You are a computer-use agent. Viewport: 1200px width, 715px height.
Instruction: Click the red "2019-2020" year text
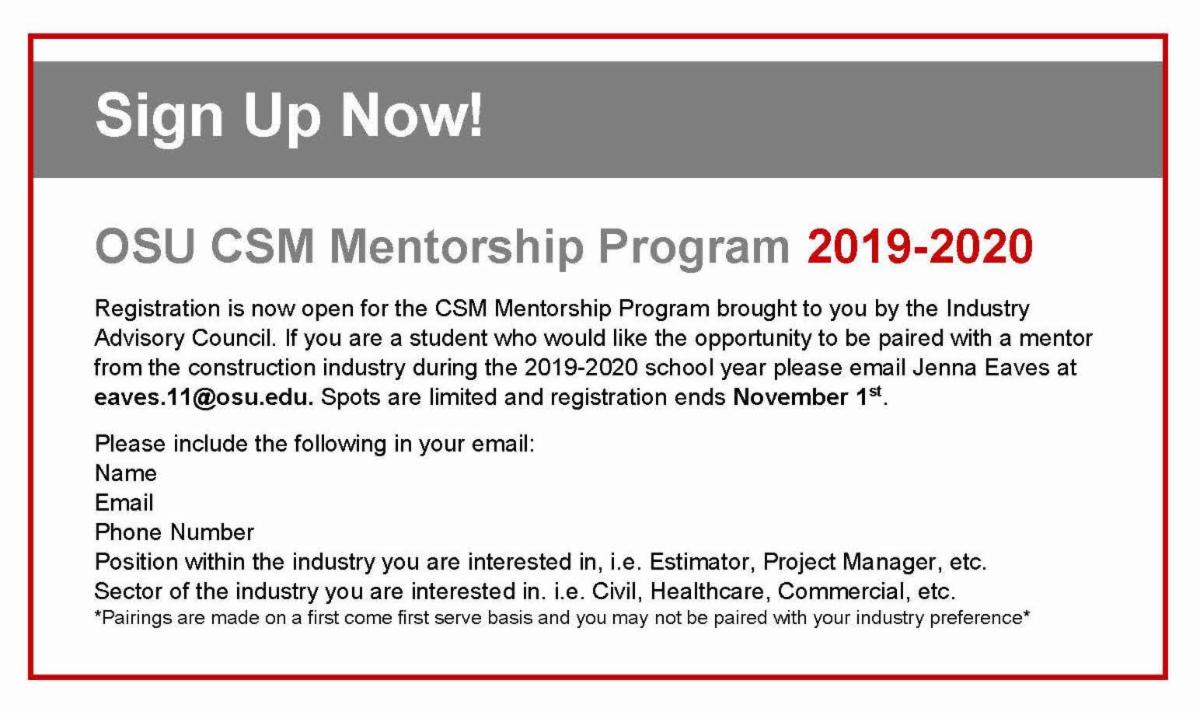[x=920, y=247]
